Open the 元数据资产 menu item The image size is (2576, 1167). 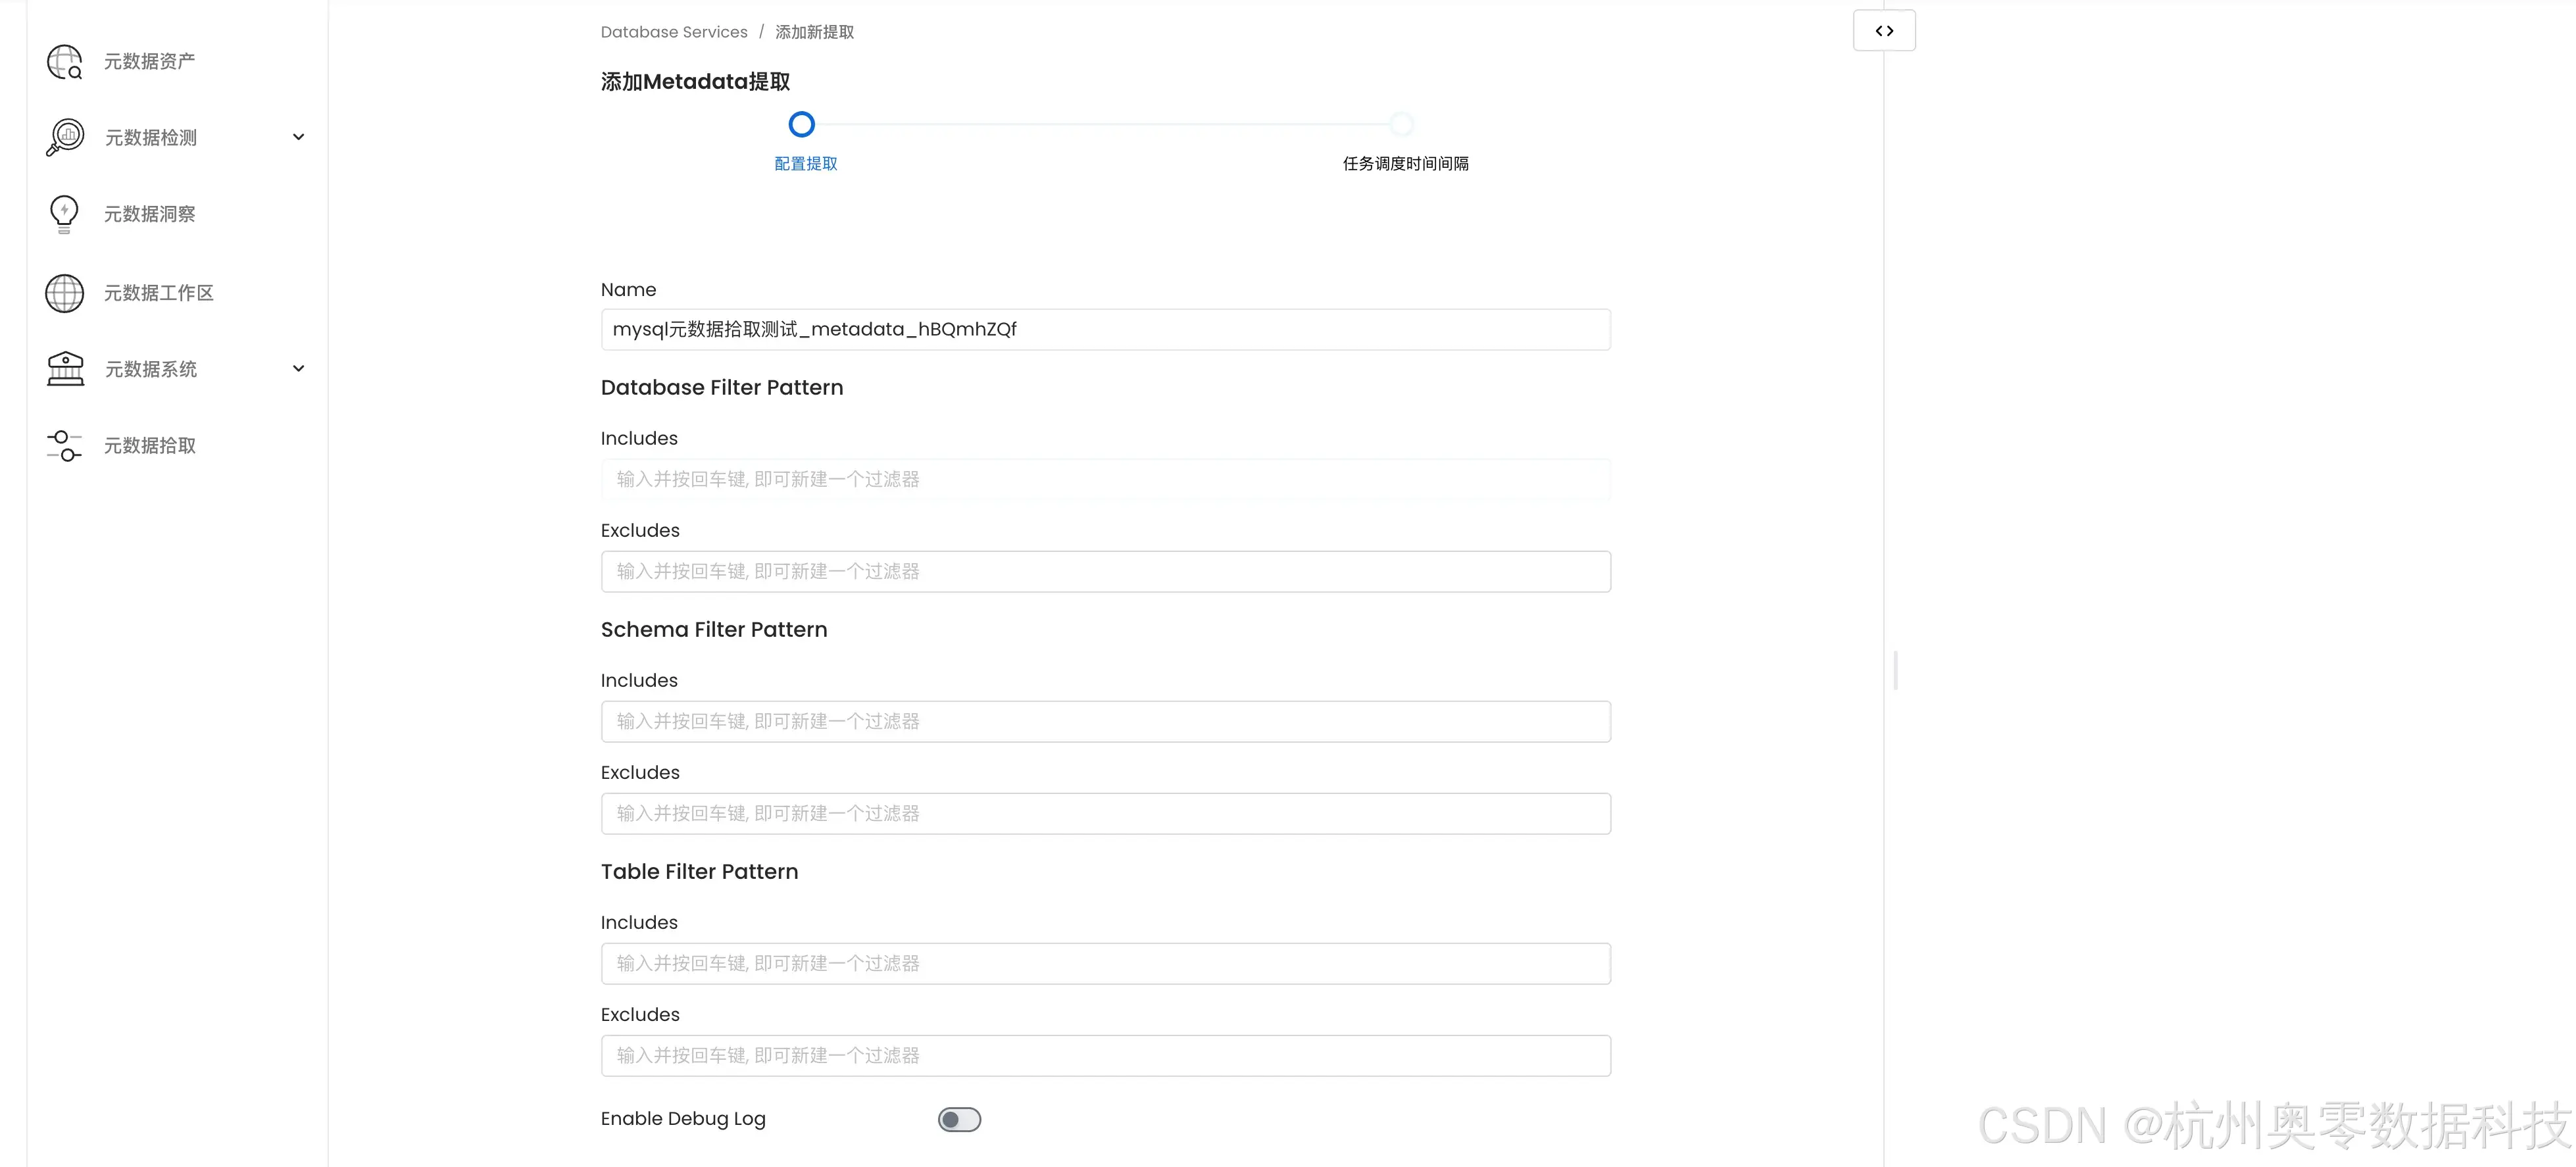[150, 62]
